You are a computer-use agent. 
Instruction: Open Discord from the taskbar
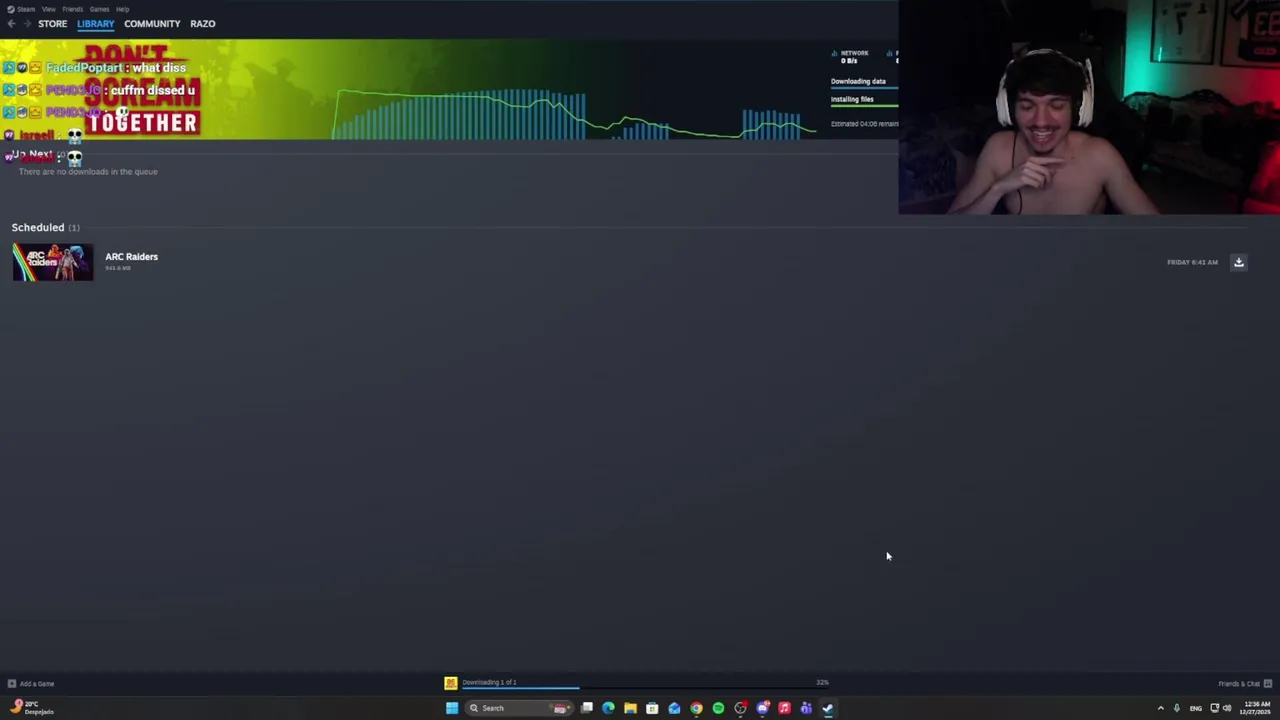click(762, 708)
